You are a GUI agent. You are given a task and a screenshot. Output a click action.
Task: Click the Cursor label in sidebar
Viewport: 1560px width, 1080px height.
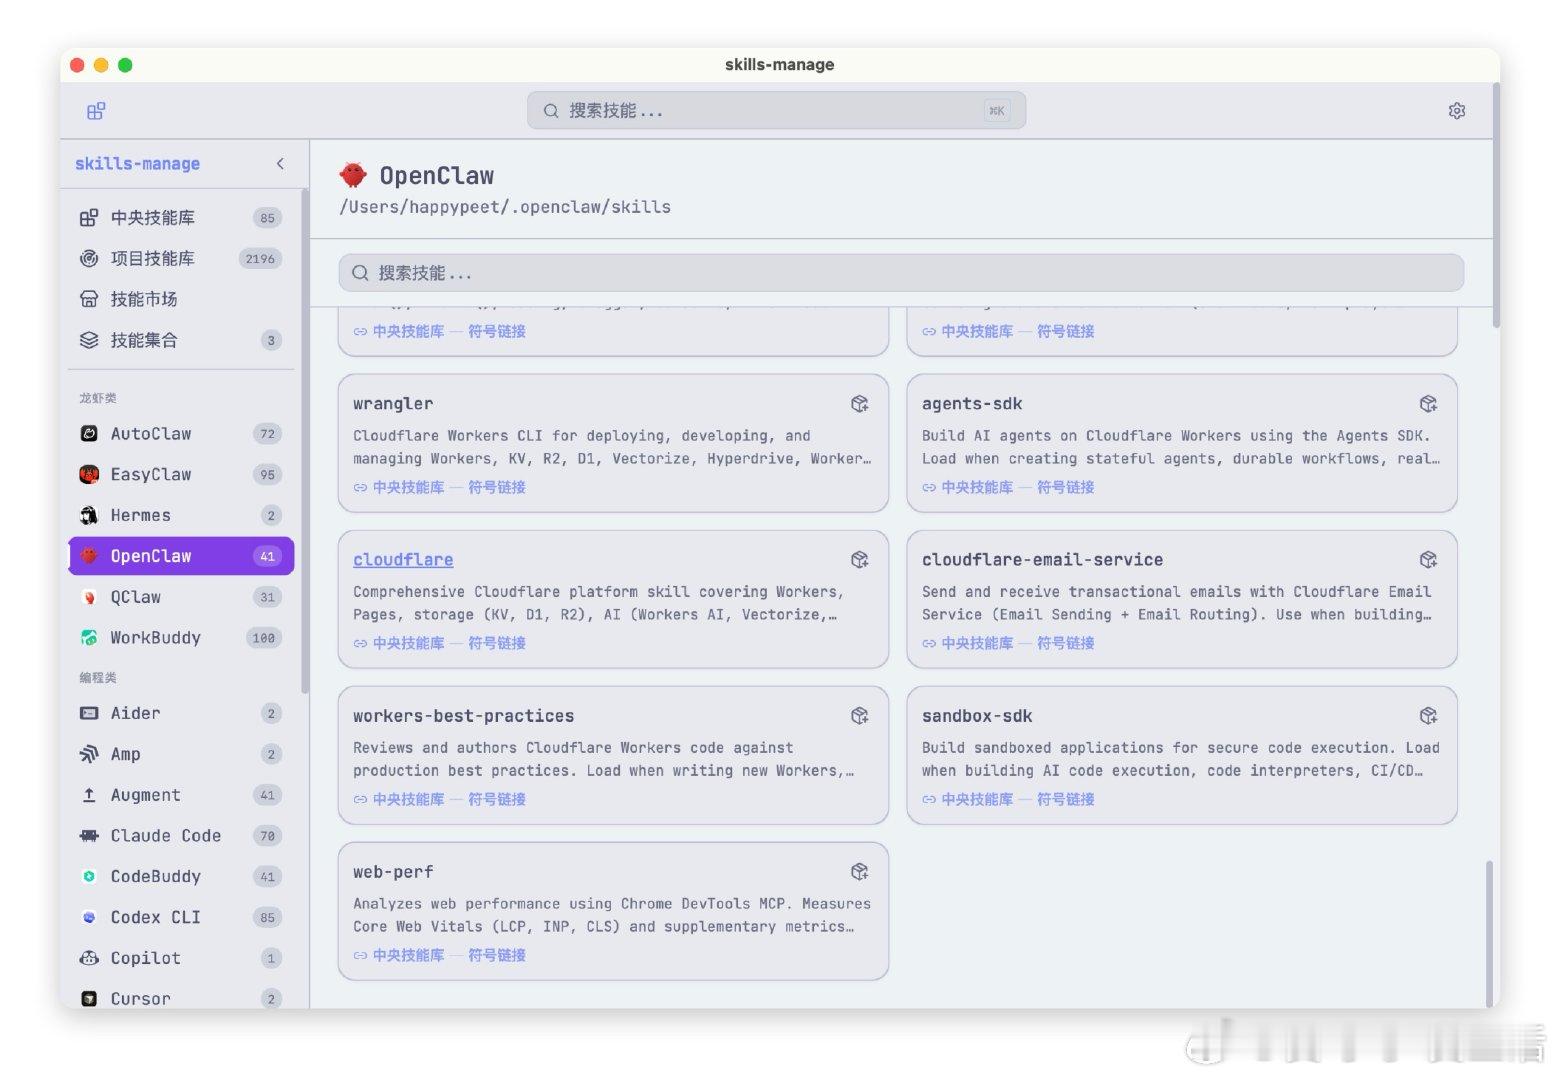click(x=141, y=998)
